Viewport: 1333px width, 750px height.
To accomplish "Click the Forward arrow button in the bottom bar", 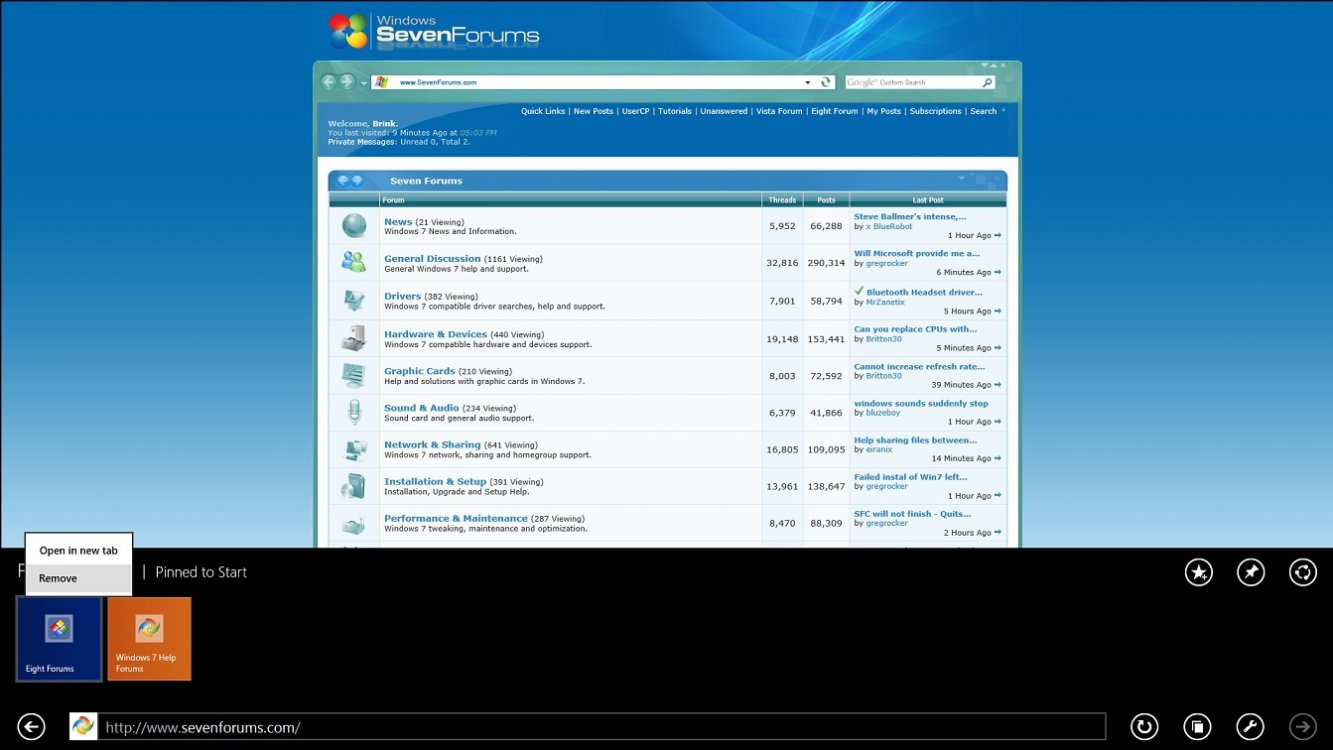I will click(x=1303, y=727).
